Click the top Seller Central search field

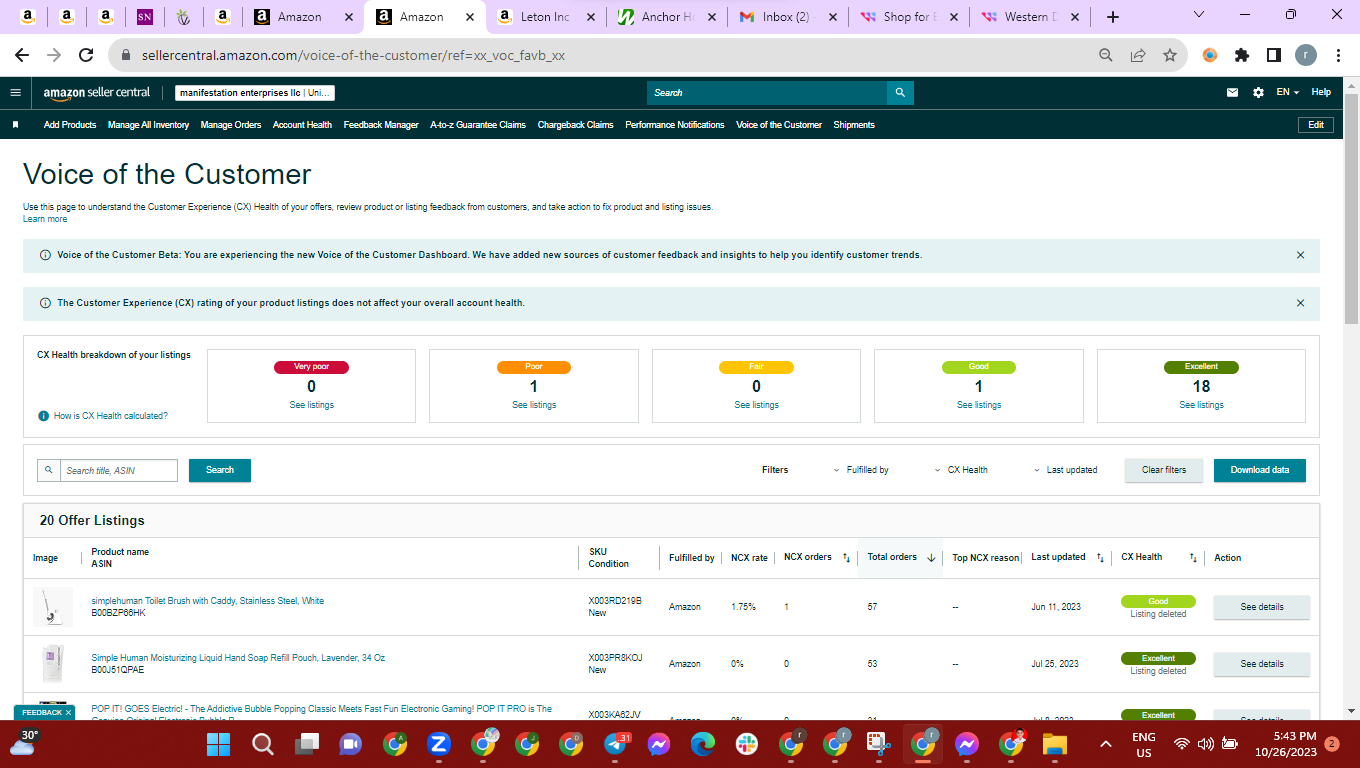pyautogui.click(x=767, y=92)
